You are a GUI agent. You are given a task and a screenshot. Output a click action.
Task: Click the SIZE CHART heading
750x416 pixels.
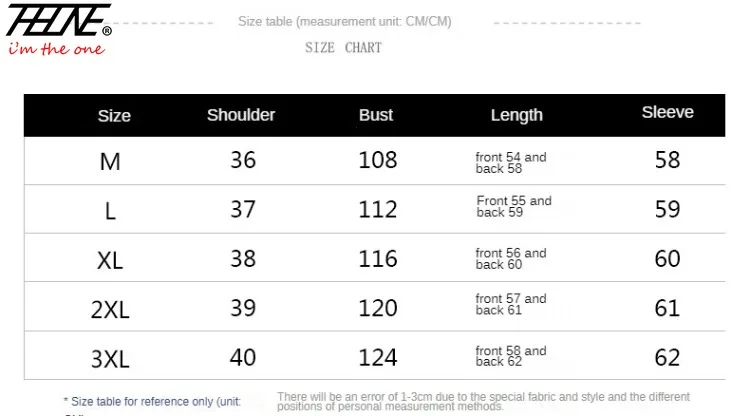pos(343,47)
